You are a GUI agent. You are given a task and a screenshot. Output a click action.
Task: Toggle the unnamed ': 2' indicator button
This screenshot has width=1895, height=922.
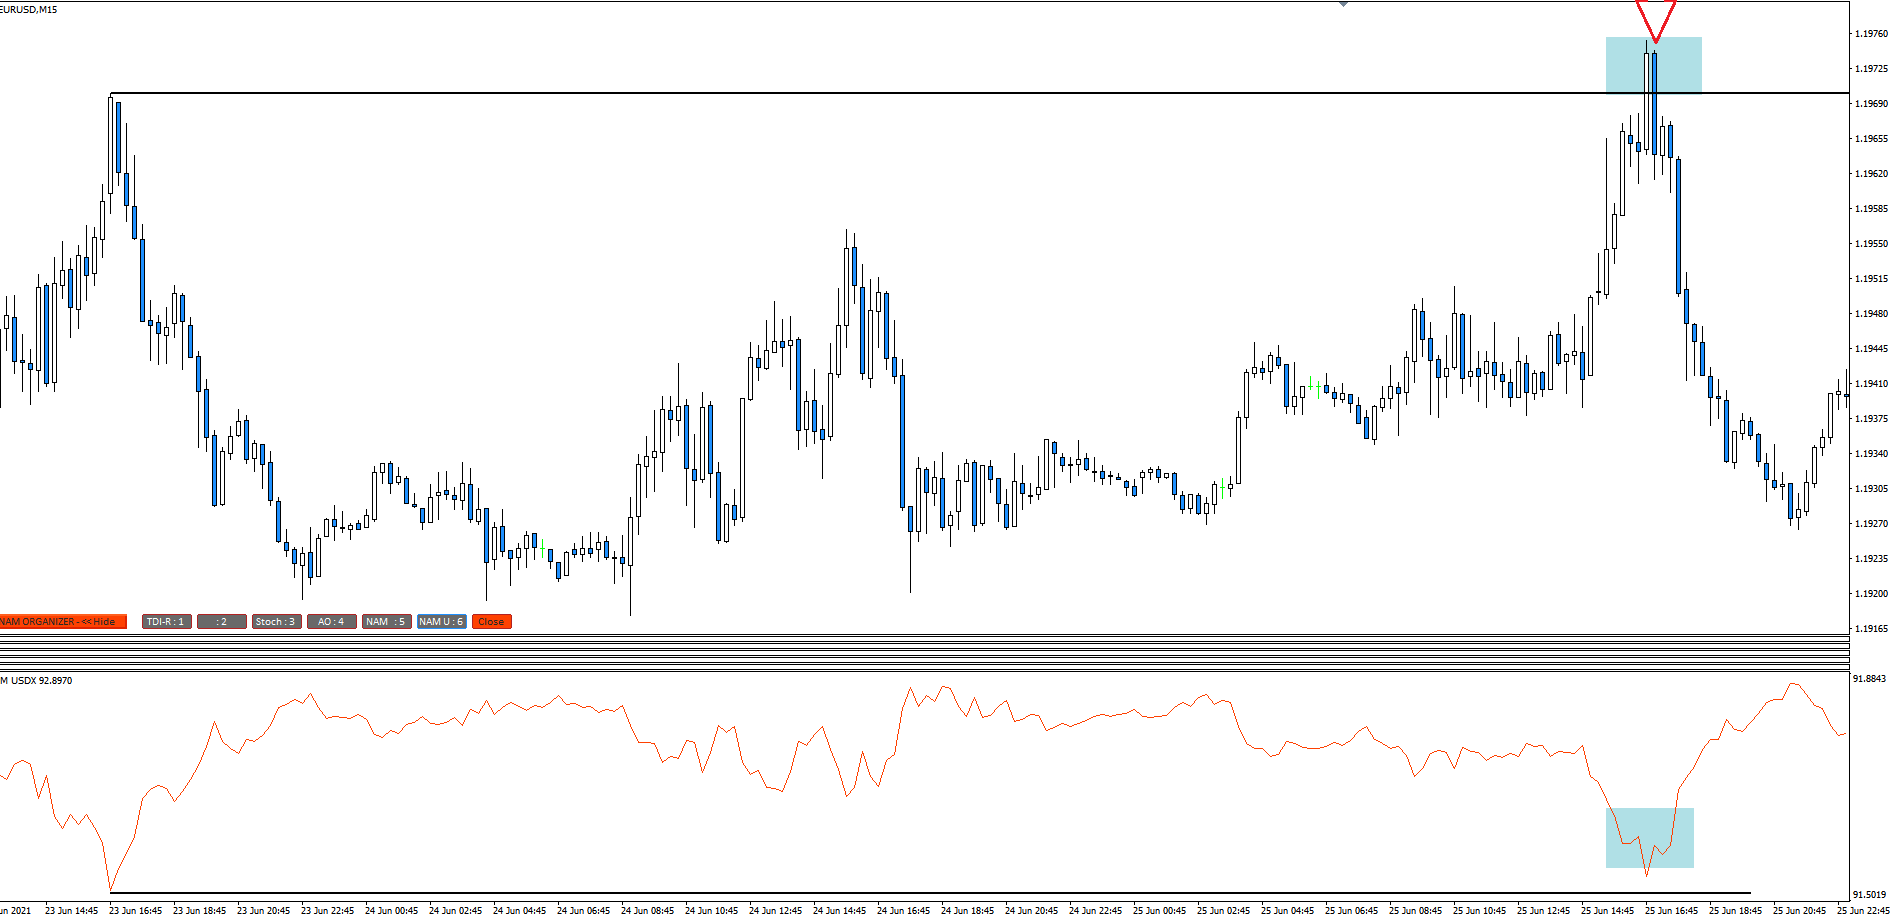[x=221, y=621]
